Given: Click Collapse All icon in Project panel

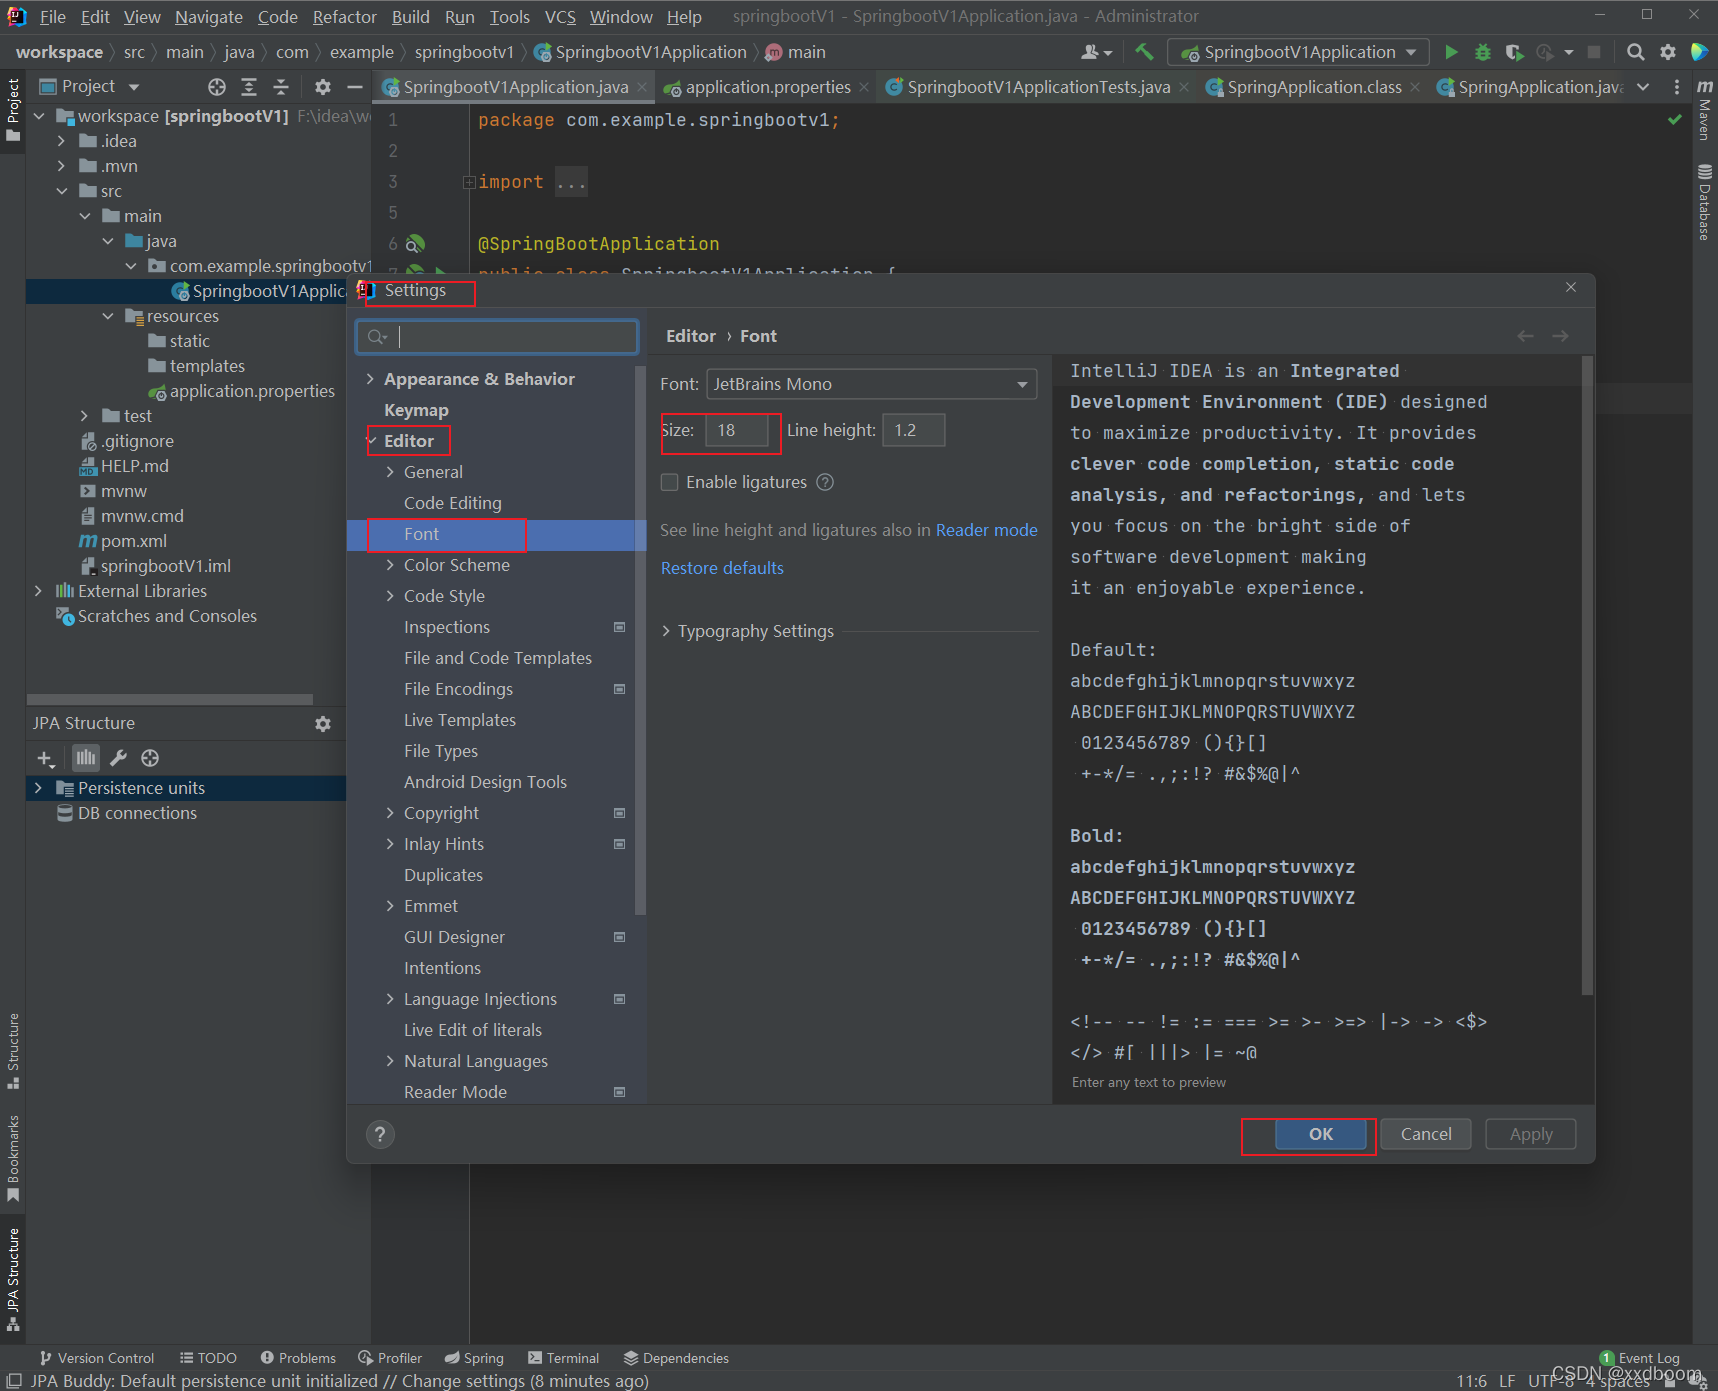Looking at the screenshot, I should coord(281,87).
